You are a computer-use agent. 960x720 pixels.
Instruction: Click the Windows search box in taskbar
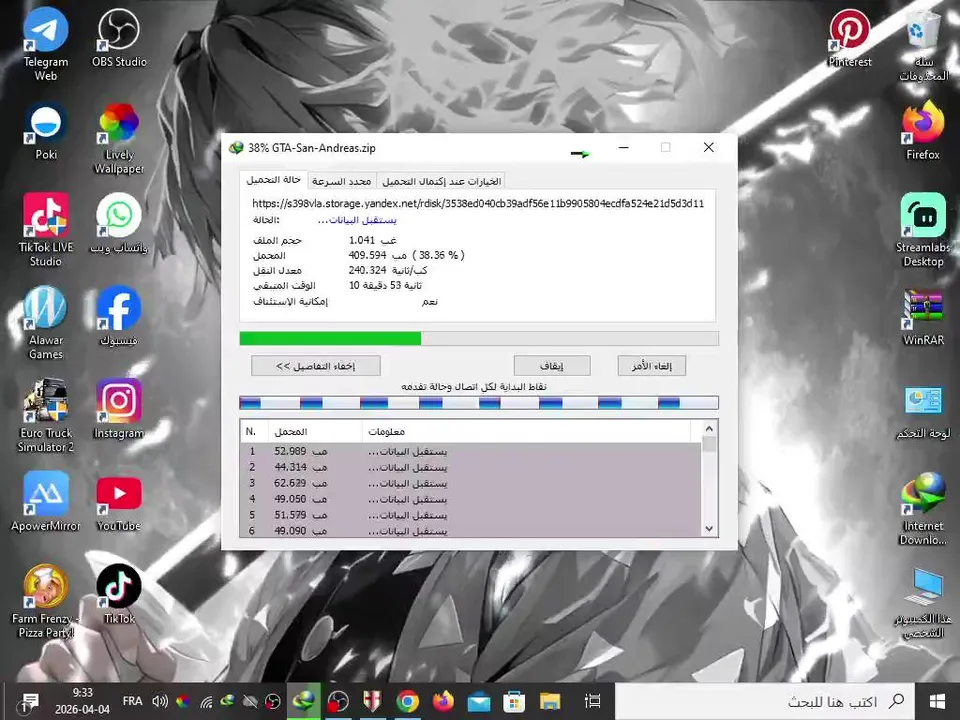[x=763, y=701]
